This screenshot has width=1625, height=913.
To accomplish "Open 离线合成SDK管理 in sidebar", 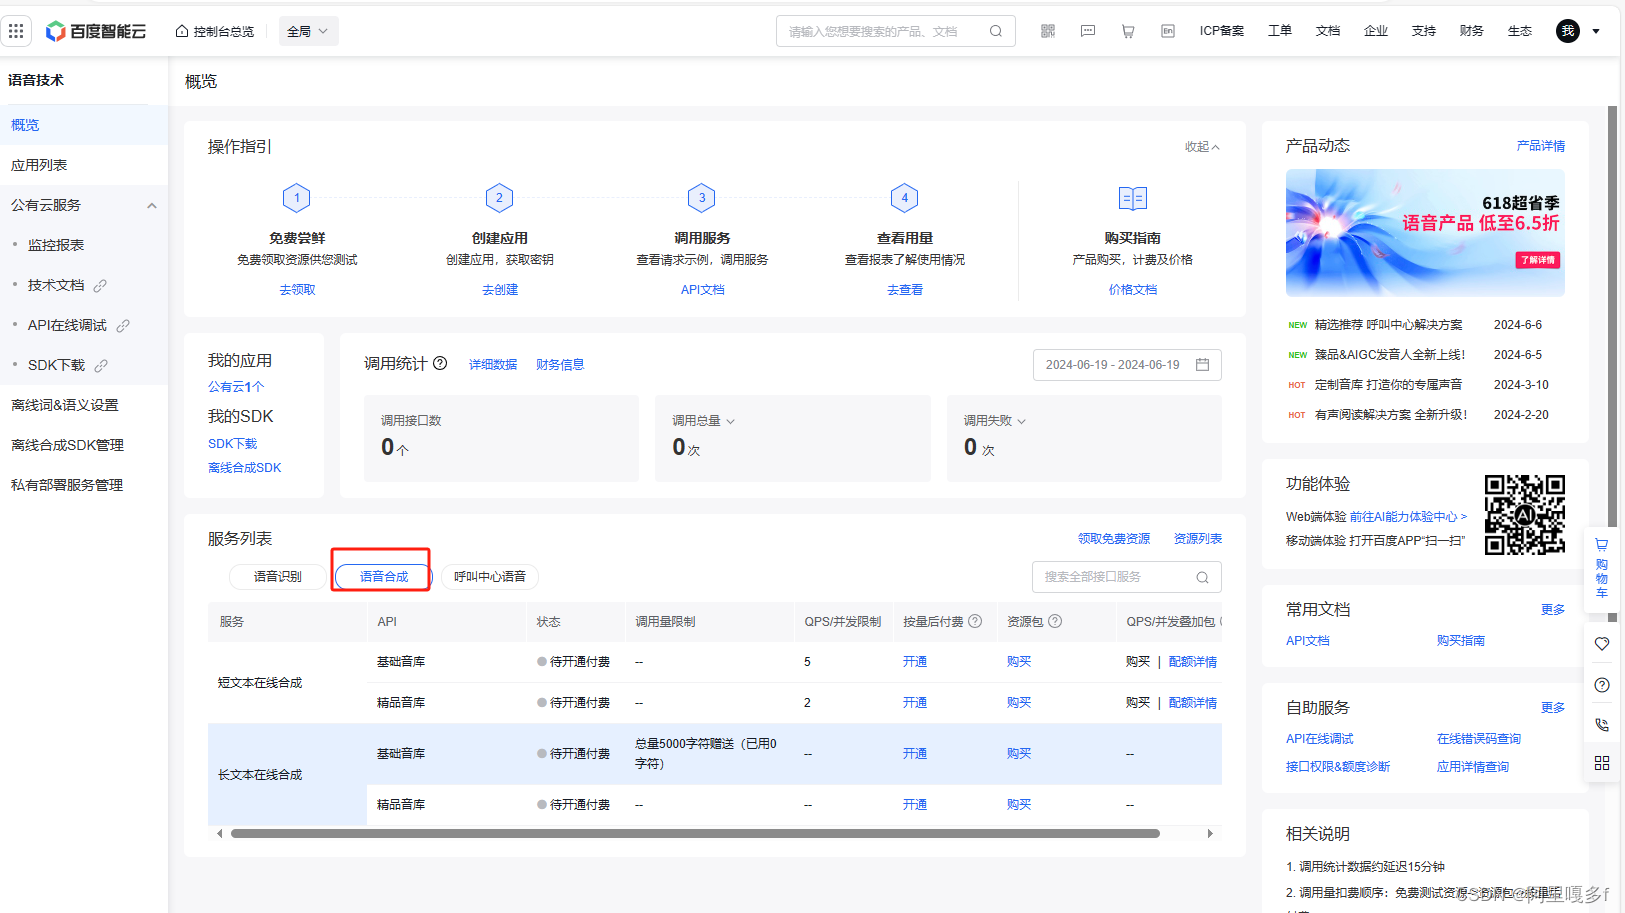I will [84, 445].
